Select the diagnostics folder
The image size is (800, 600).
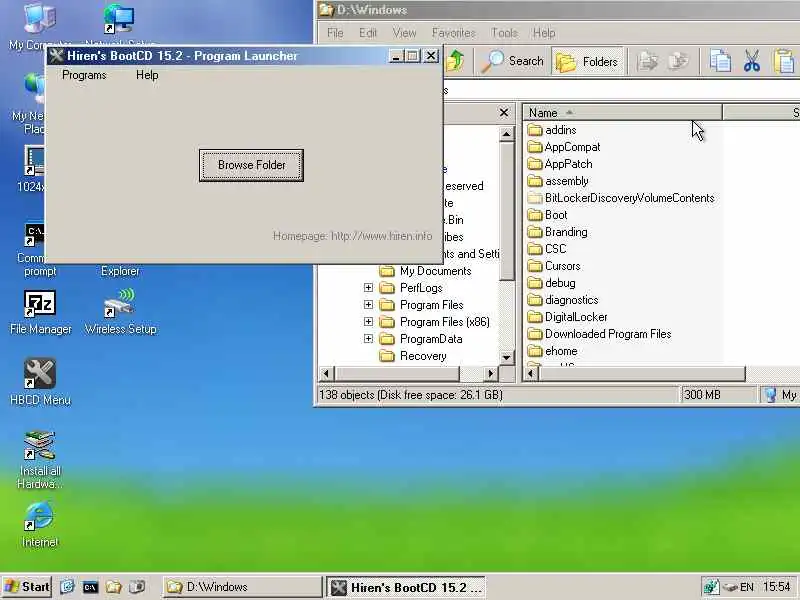click(562, 300)
